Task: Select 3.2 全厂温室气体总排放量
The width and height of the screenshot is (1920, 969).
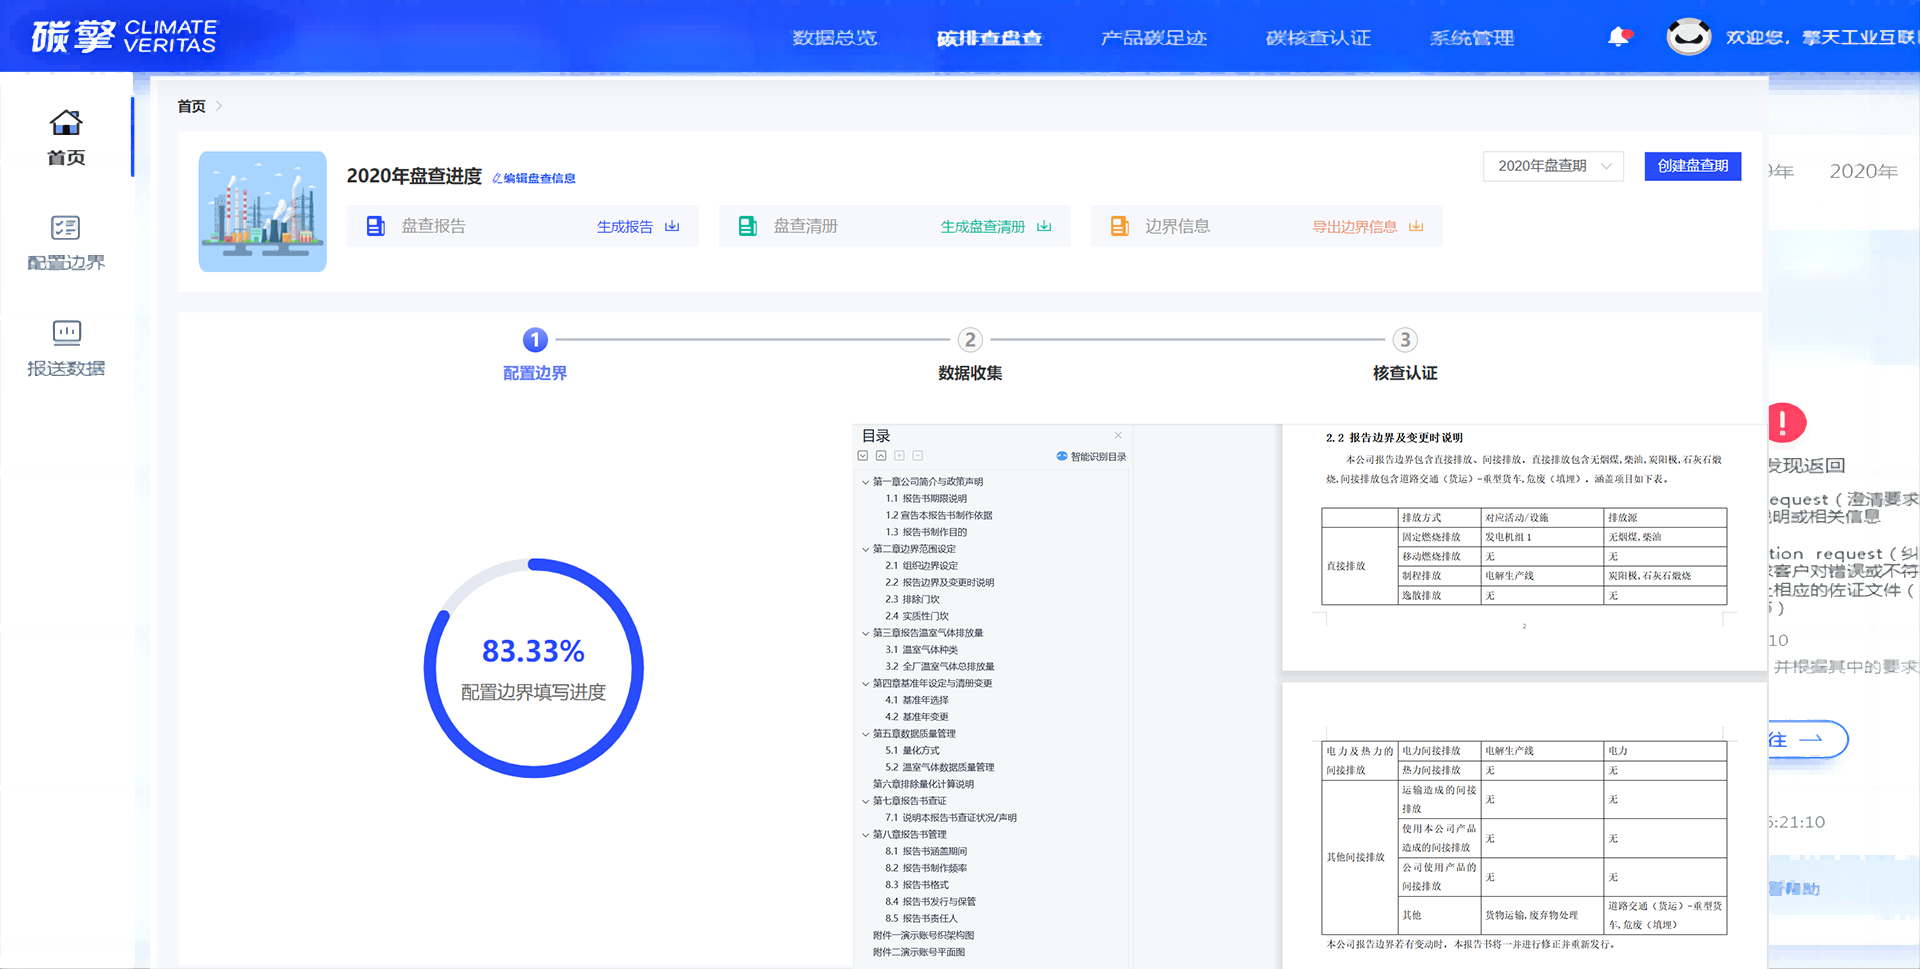Action: 939,667
